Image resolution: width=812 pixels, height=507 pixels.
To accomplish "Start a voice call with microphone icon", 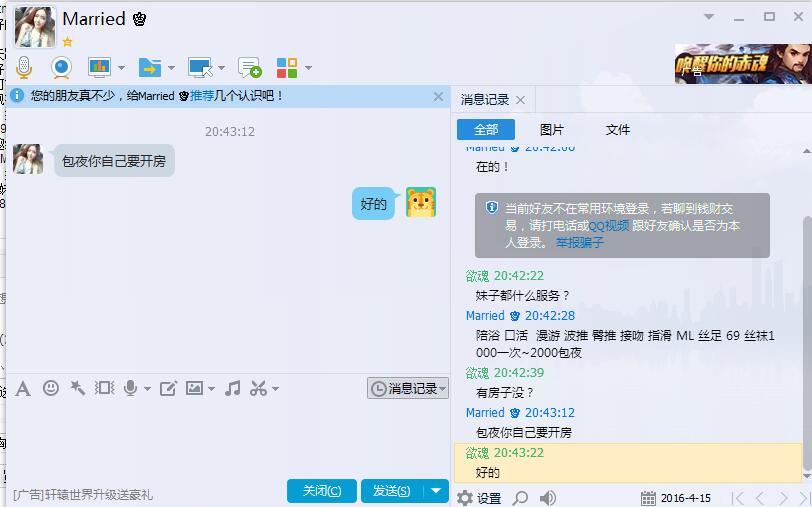I will [24, 67].
